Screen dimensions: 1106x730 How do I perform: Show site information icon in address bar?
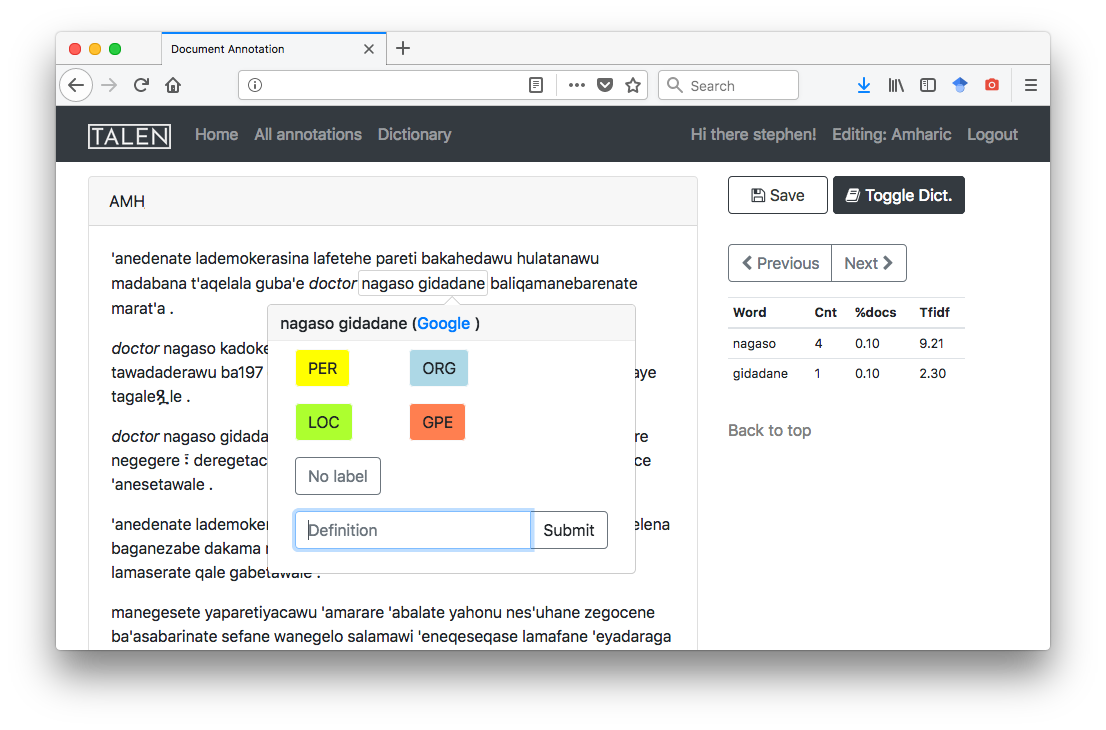(x=255, y=85)
